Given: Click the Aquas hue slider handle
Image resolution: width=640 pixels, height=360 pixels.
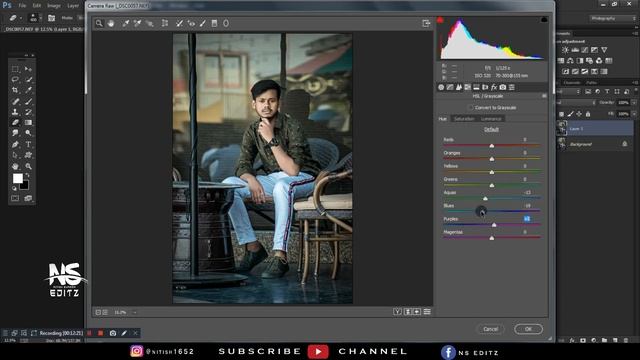Looking at the screenshot, I should click(485, 198).
